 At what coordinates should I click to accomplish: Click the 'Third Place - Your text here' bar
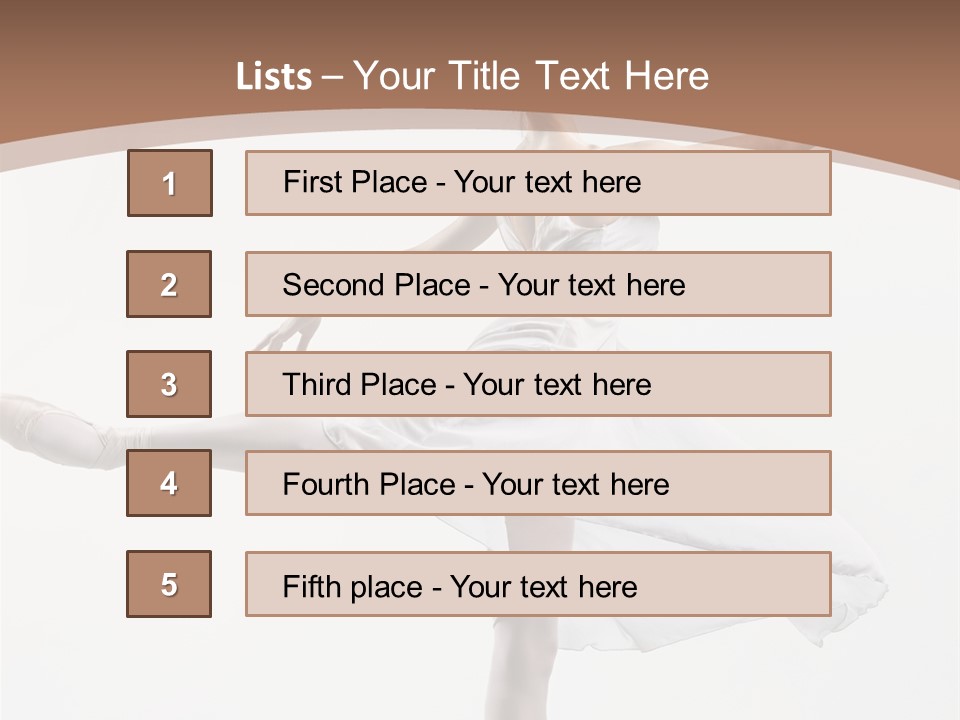coord(538,384)
